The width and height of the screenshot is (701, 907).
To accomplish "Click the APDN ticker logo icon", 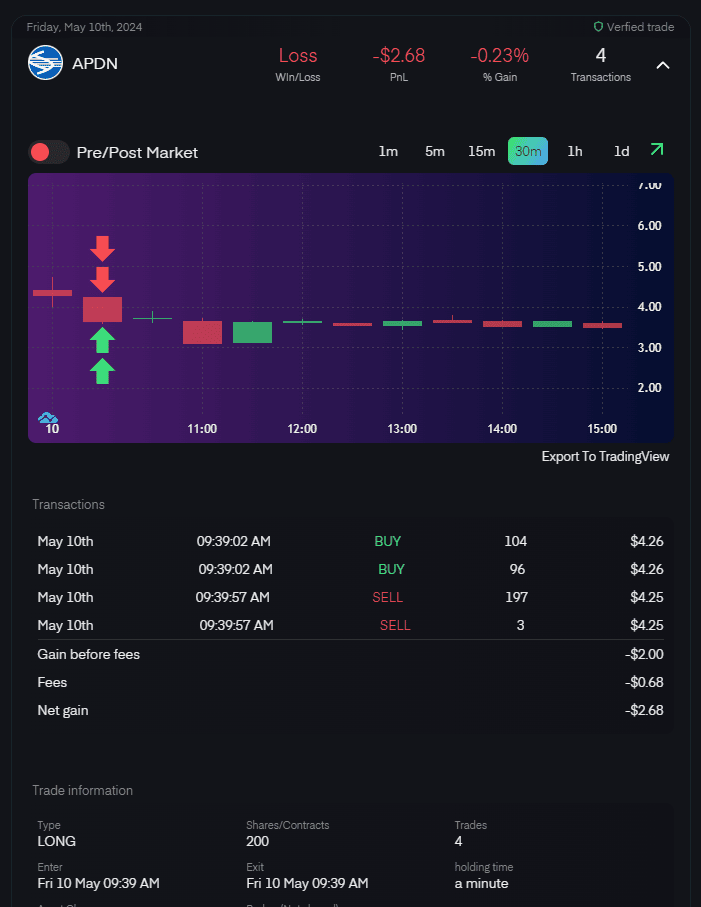I will click(46, 64).
